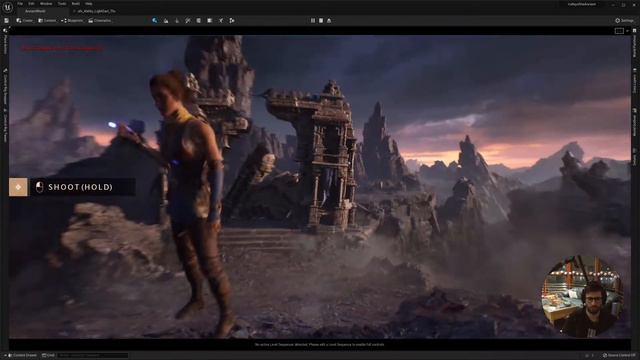This screenshot has height=360, width=640.
Task: Activate the Fracture mode icon
Action: tap(210, 20)
